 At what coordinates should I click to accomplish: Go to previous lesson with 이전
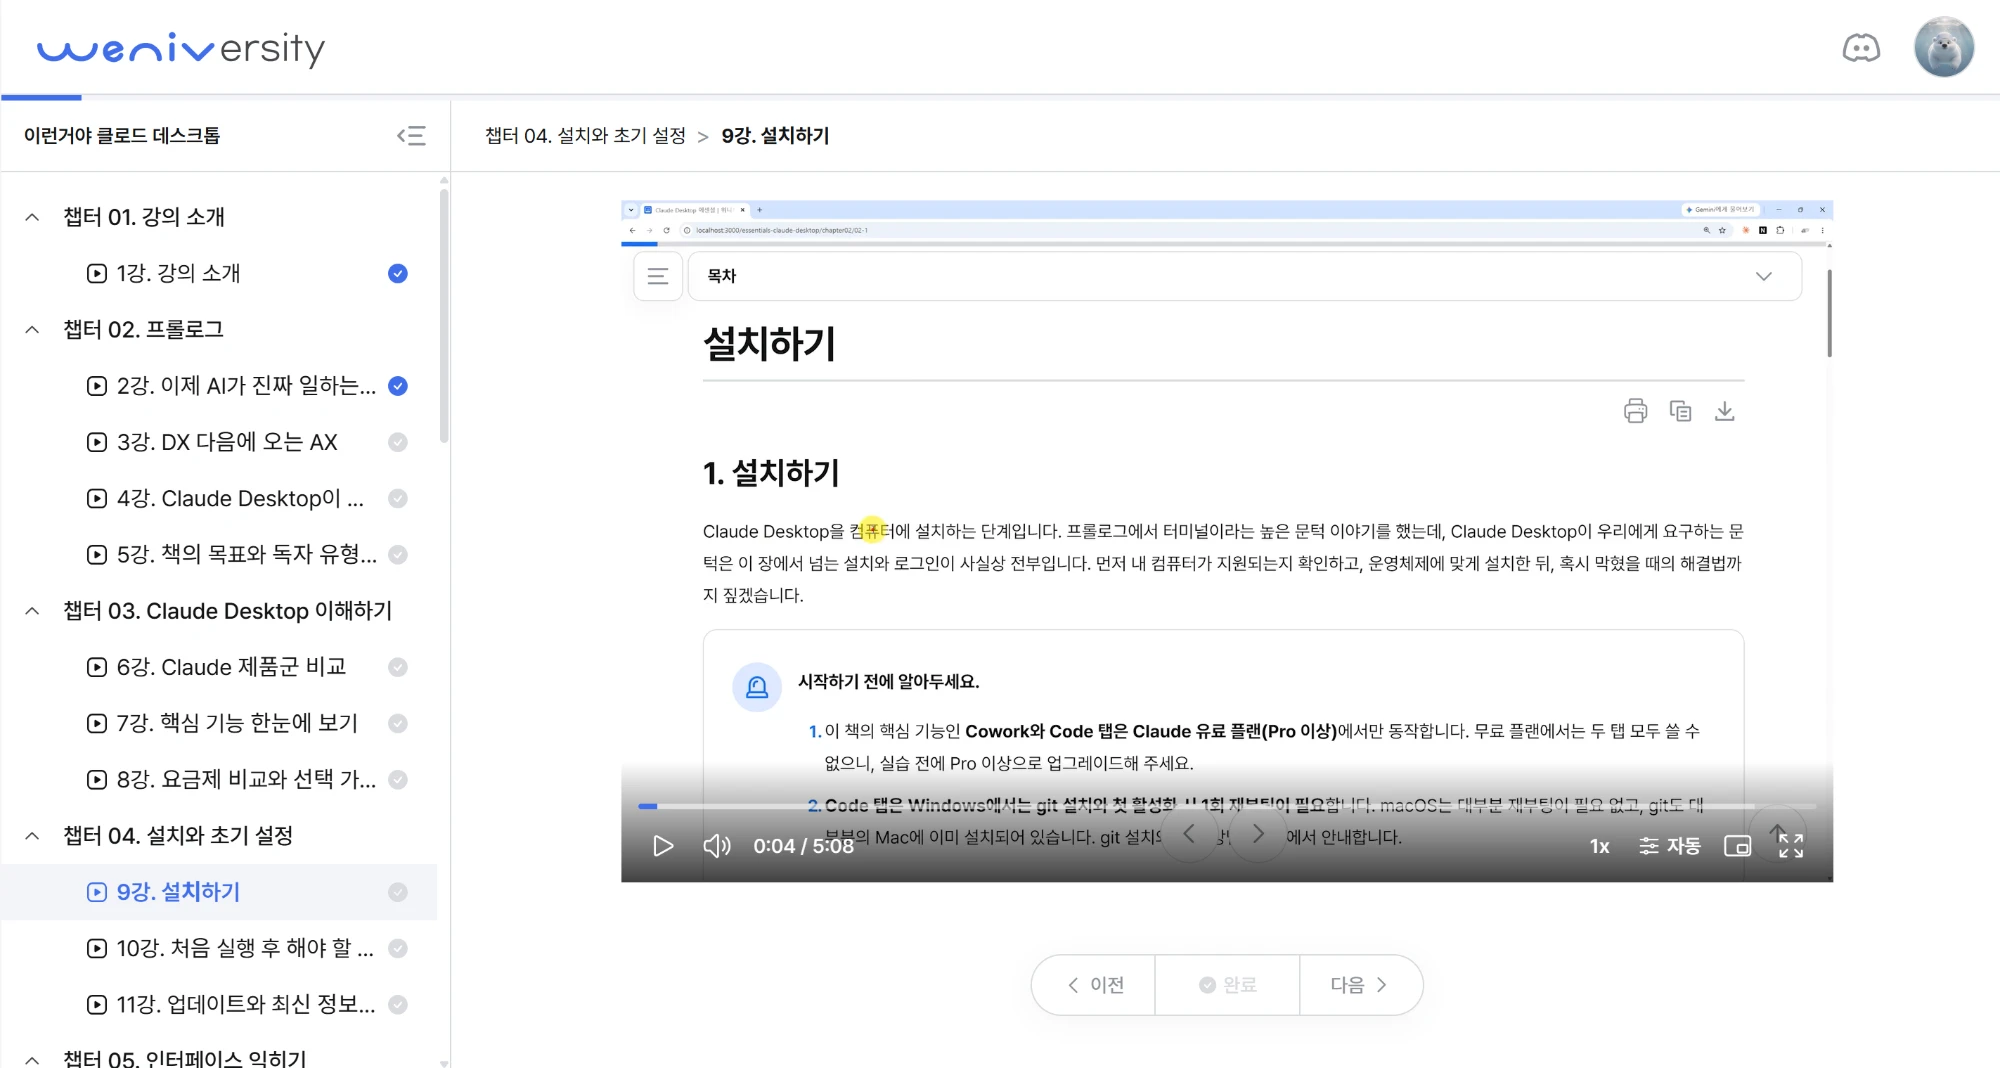(x=1094, y=985)
